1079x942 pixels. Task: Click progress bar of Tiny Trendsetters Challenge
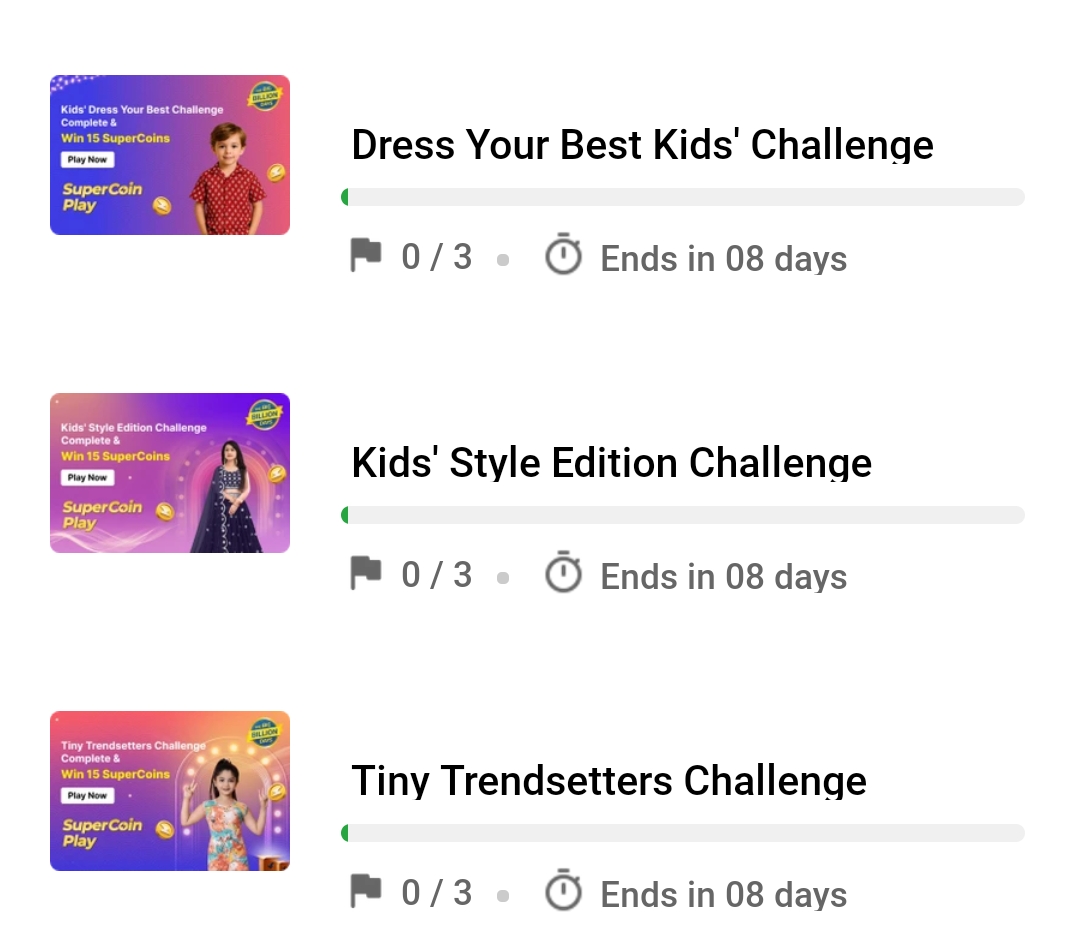[683, 833]
